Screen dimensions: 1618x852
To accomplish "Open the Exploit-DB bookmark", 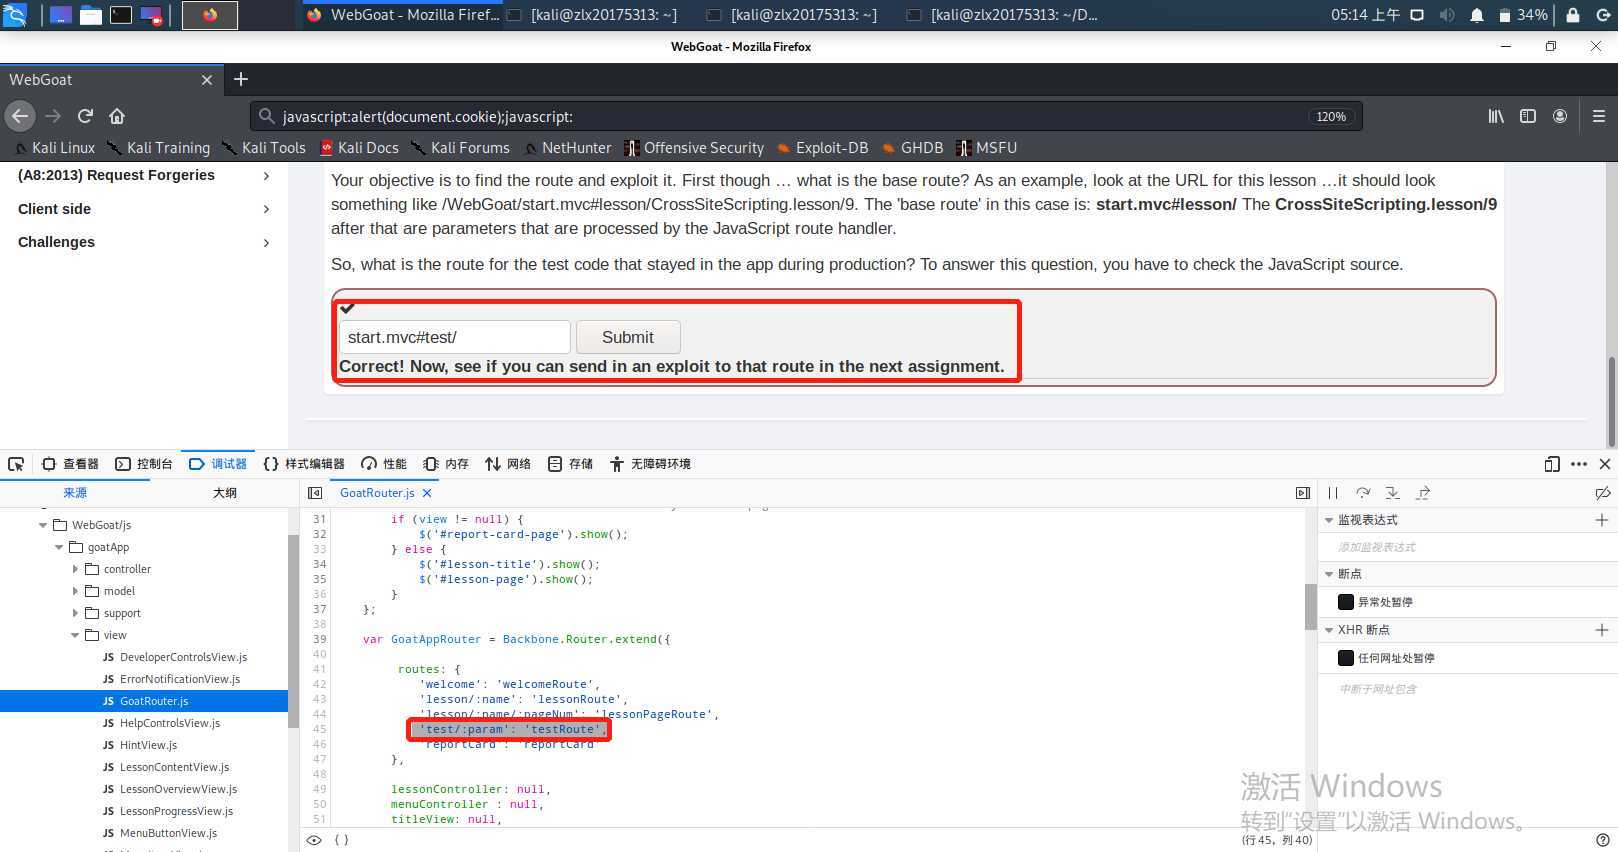I will (x=823, y=148).
